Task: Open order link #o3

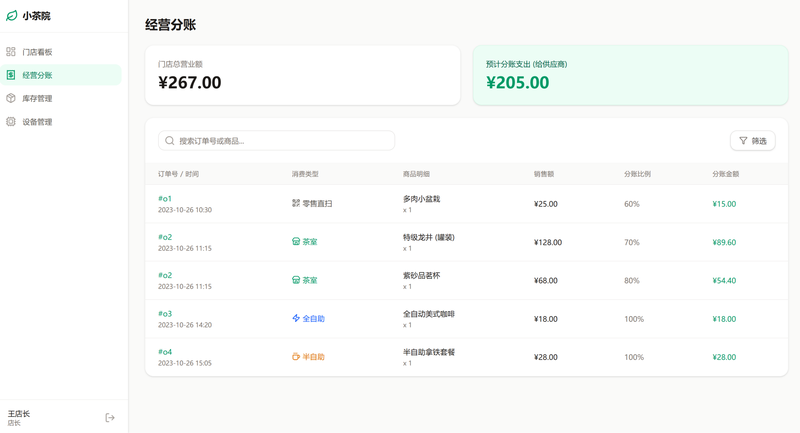Action: pyautogui.click(x=165, y=314)
